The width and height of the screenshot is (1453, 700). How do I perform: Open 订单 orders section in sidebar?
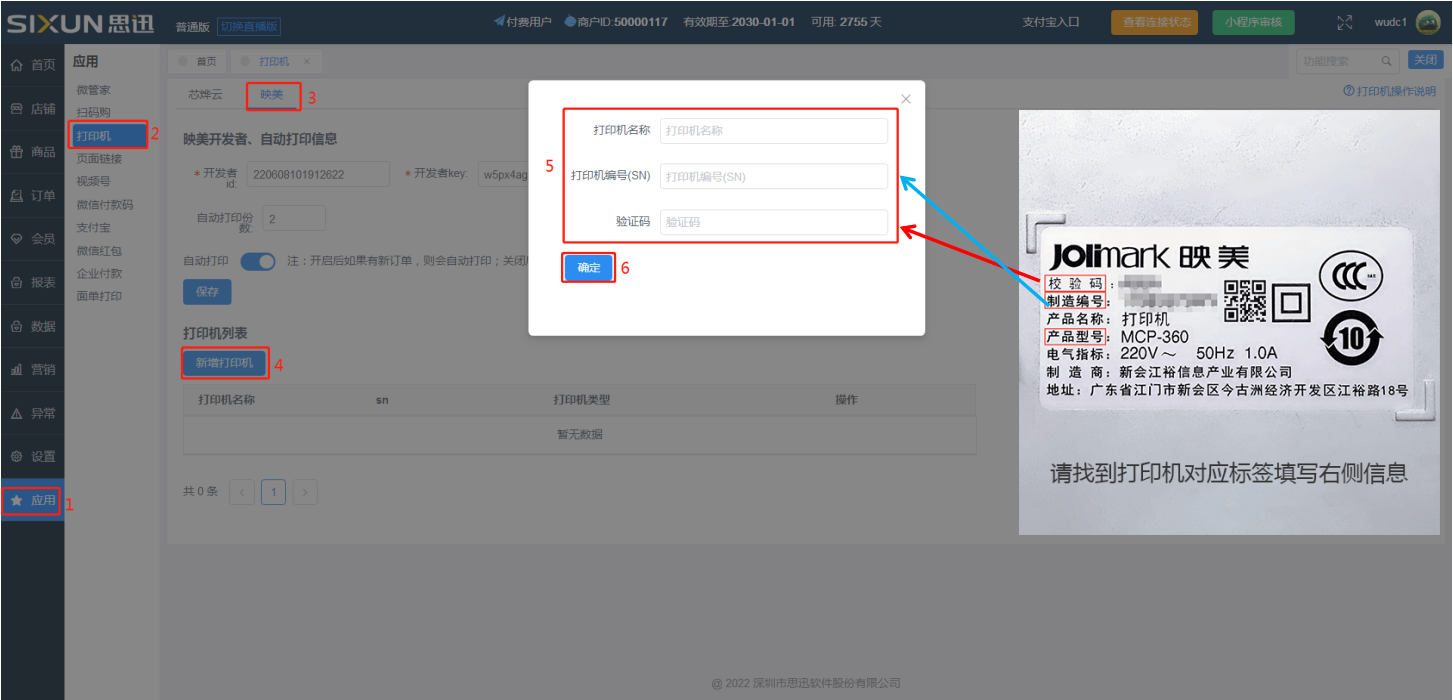tap(32, 196)
